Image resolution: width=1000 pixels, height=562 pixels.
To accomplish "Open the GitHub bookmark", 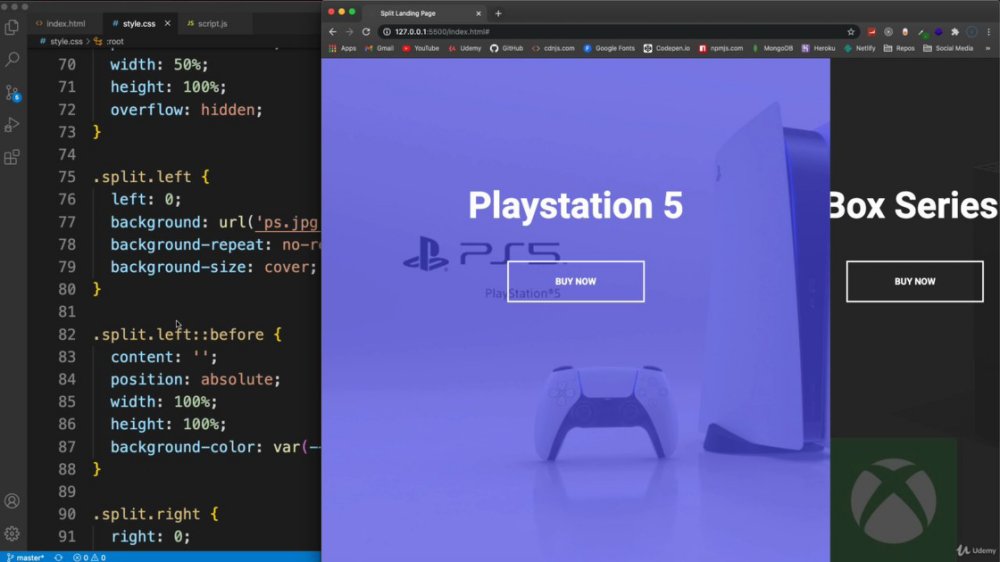I will tap(506, 48).
